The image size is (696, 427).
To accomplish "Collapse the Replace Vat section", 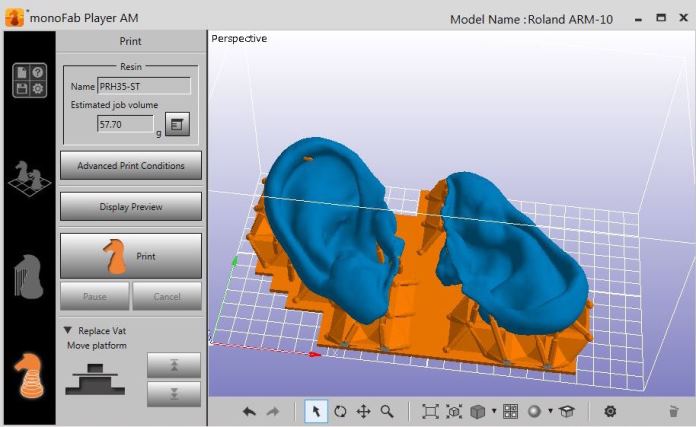I will [67, 330].
